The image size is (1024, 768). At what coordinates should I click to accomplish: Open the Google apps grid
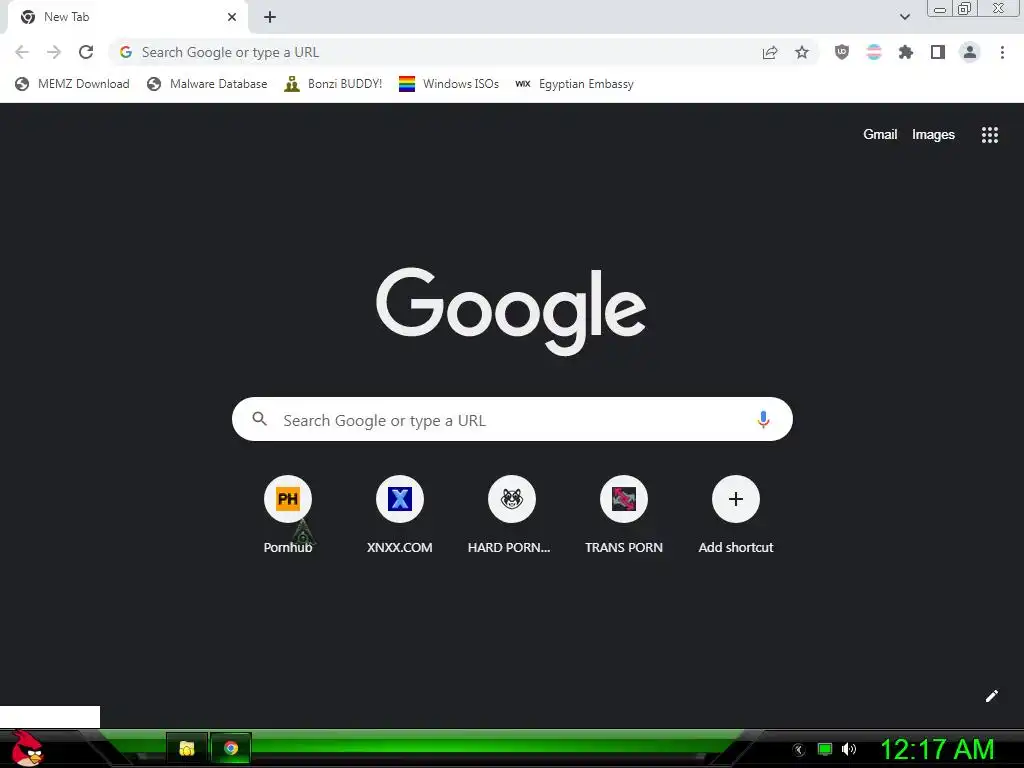point(990,135)
